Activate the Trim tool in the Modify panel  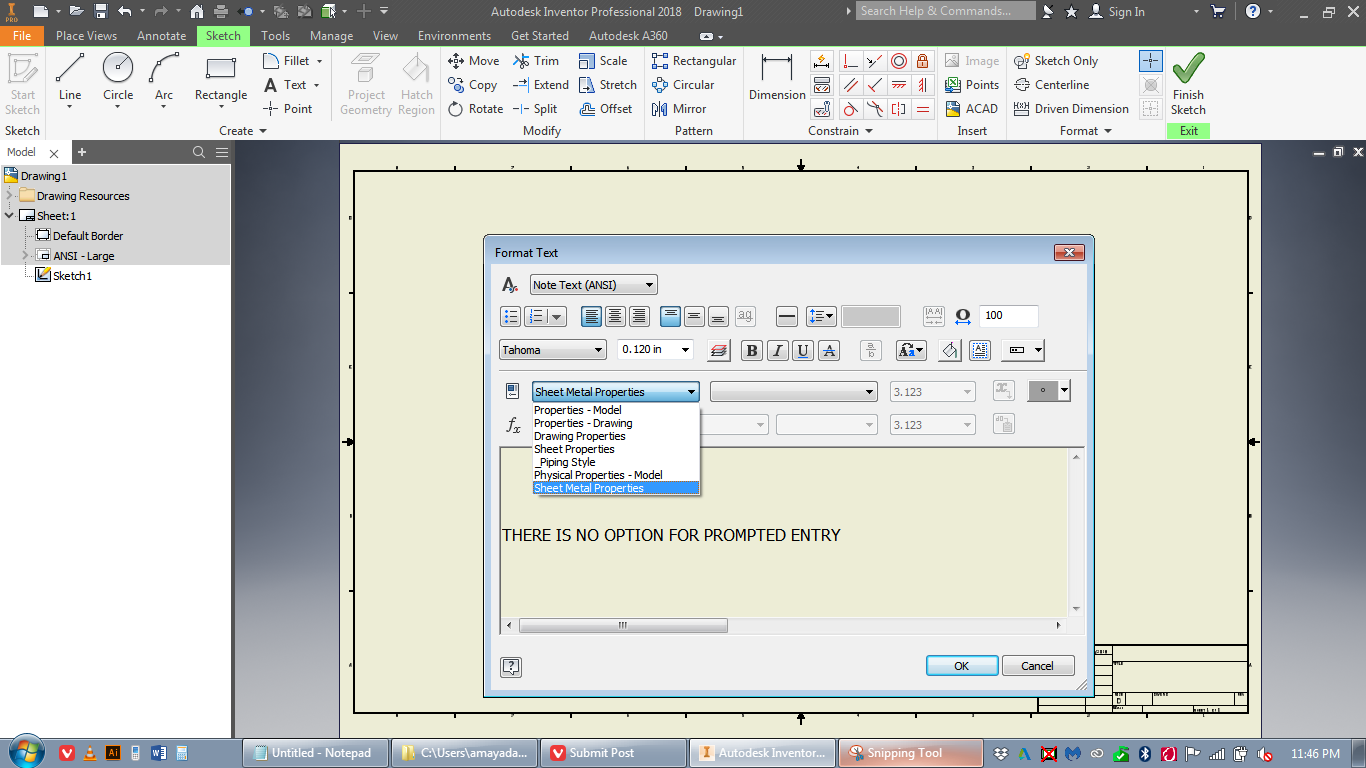point(537,60)
